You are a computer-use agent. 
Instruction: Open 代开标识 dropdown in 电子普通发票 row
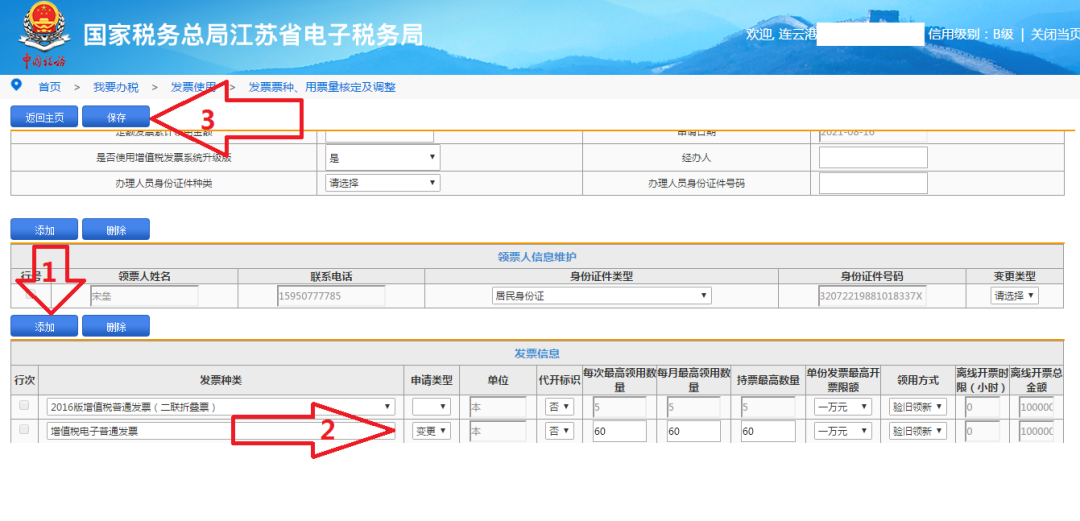pos(559,431)
